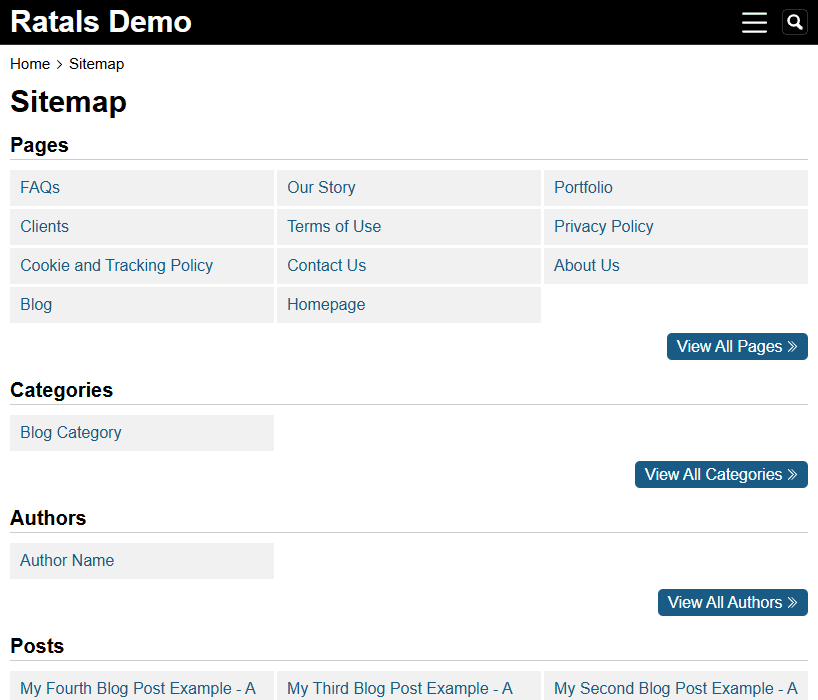Open the Blog page link
The height and width of the screenshot is (700, 818).
point(142,305)
